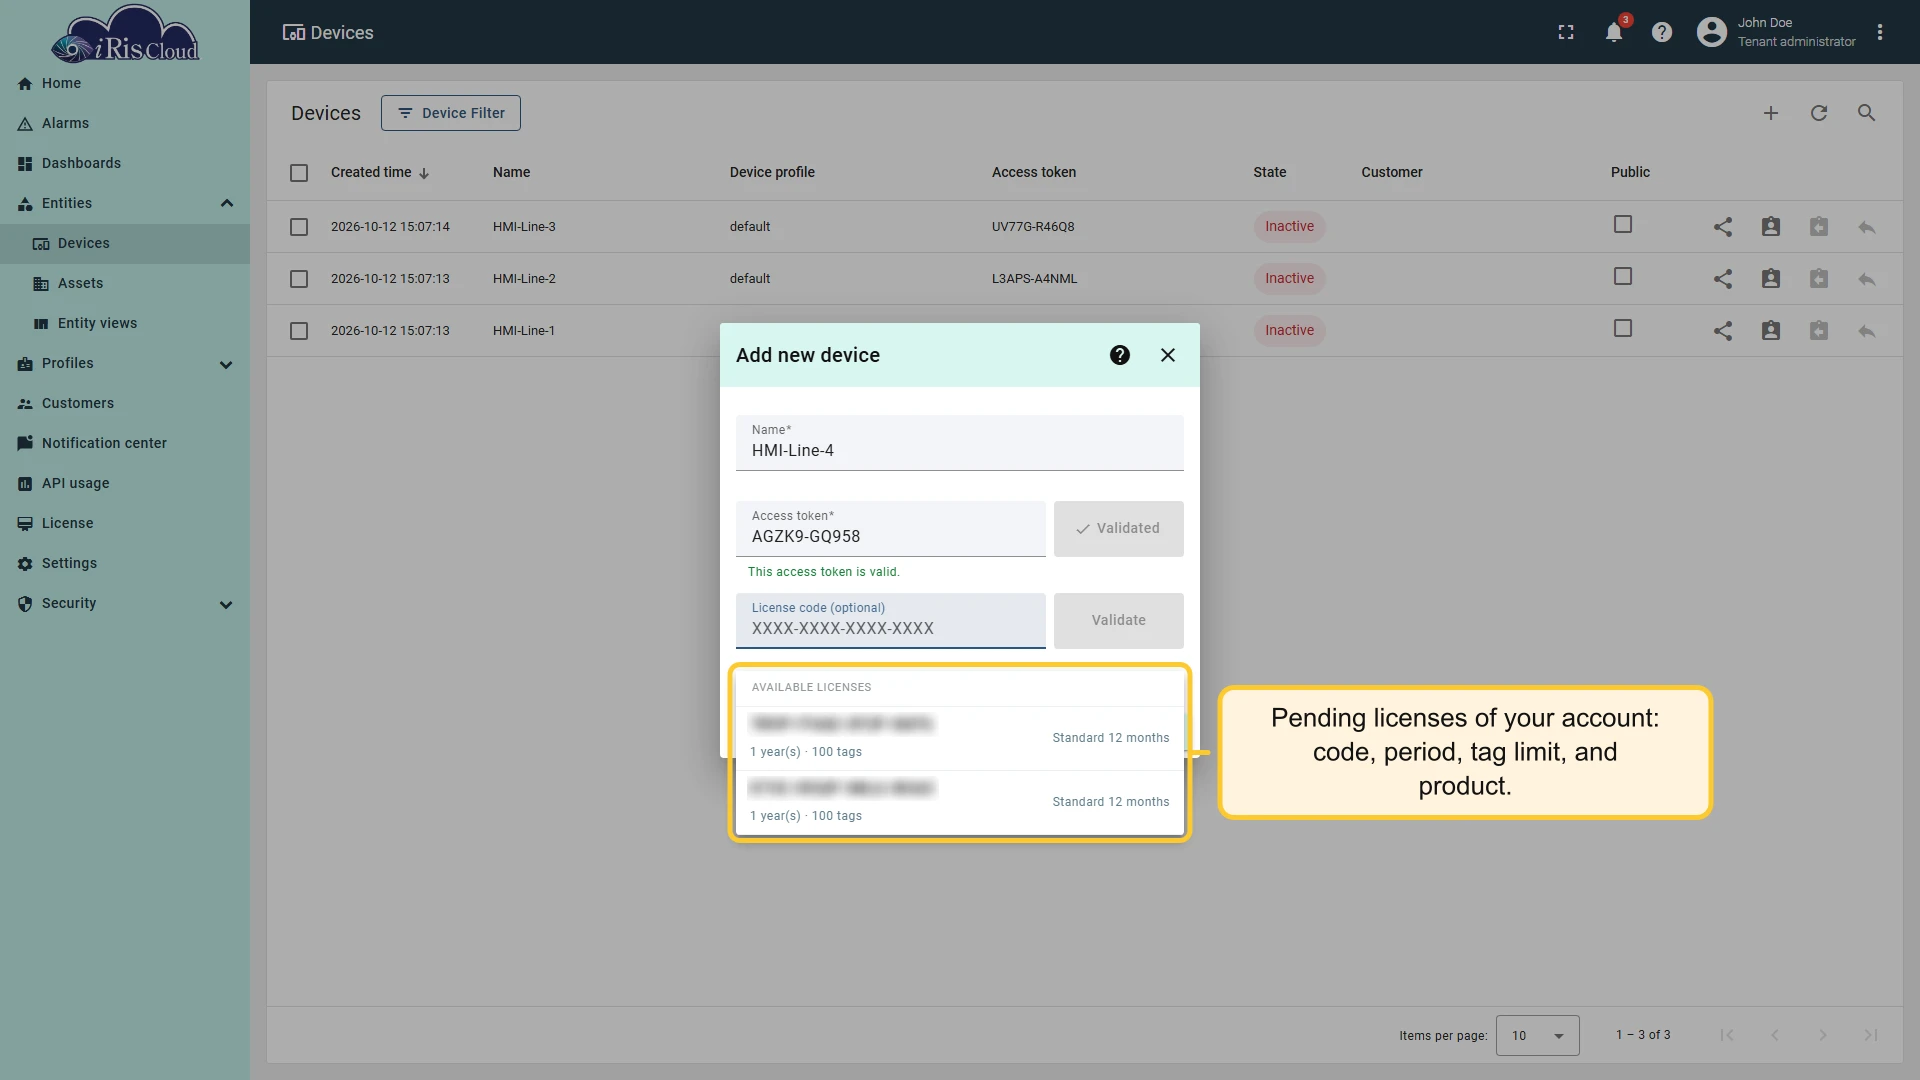Sort by the Created time column
The width and height of the screenshot is (1920, 1080).
click(x=380, y=172)
